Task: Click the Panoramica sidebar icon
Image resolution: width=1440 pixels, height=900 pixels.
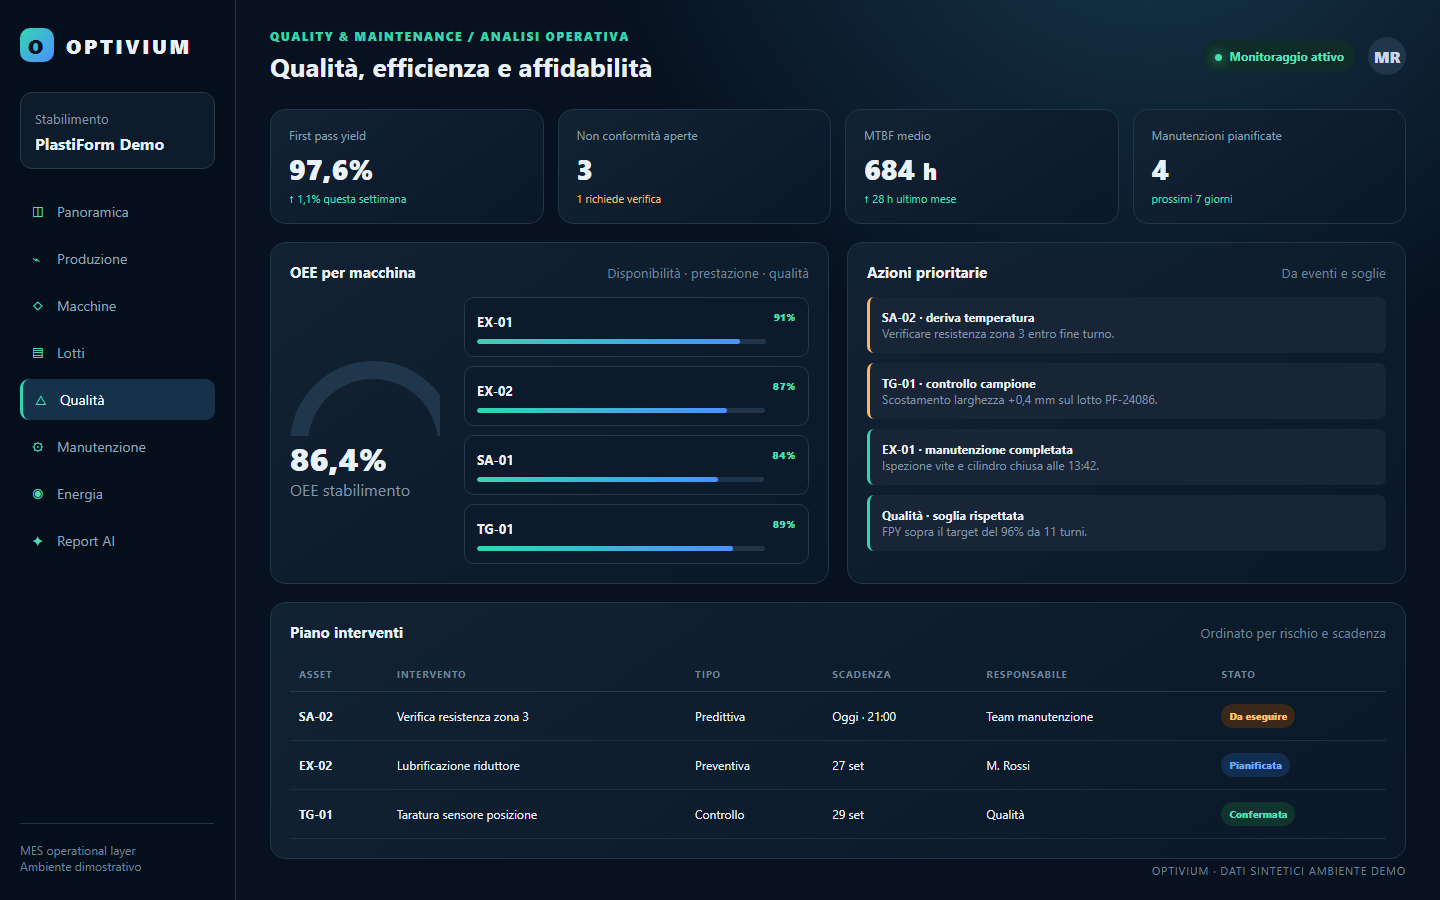Action: (x=38, y=212)
